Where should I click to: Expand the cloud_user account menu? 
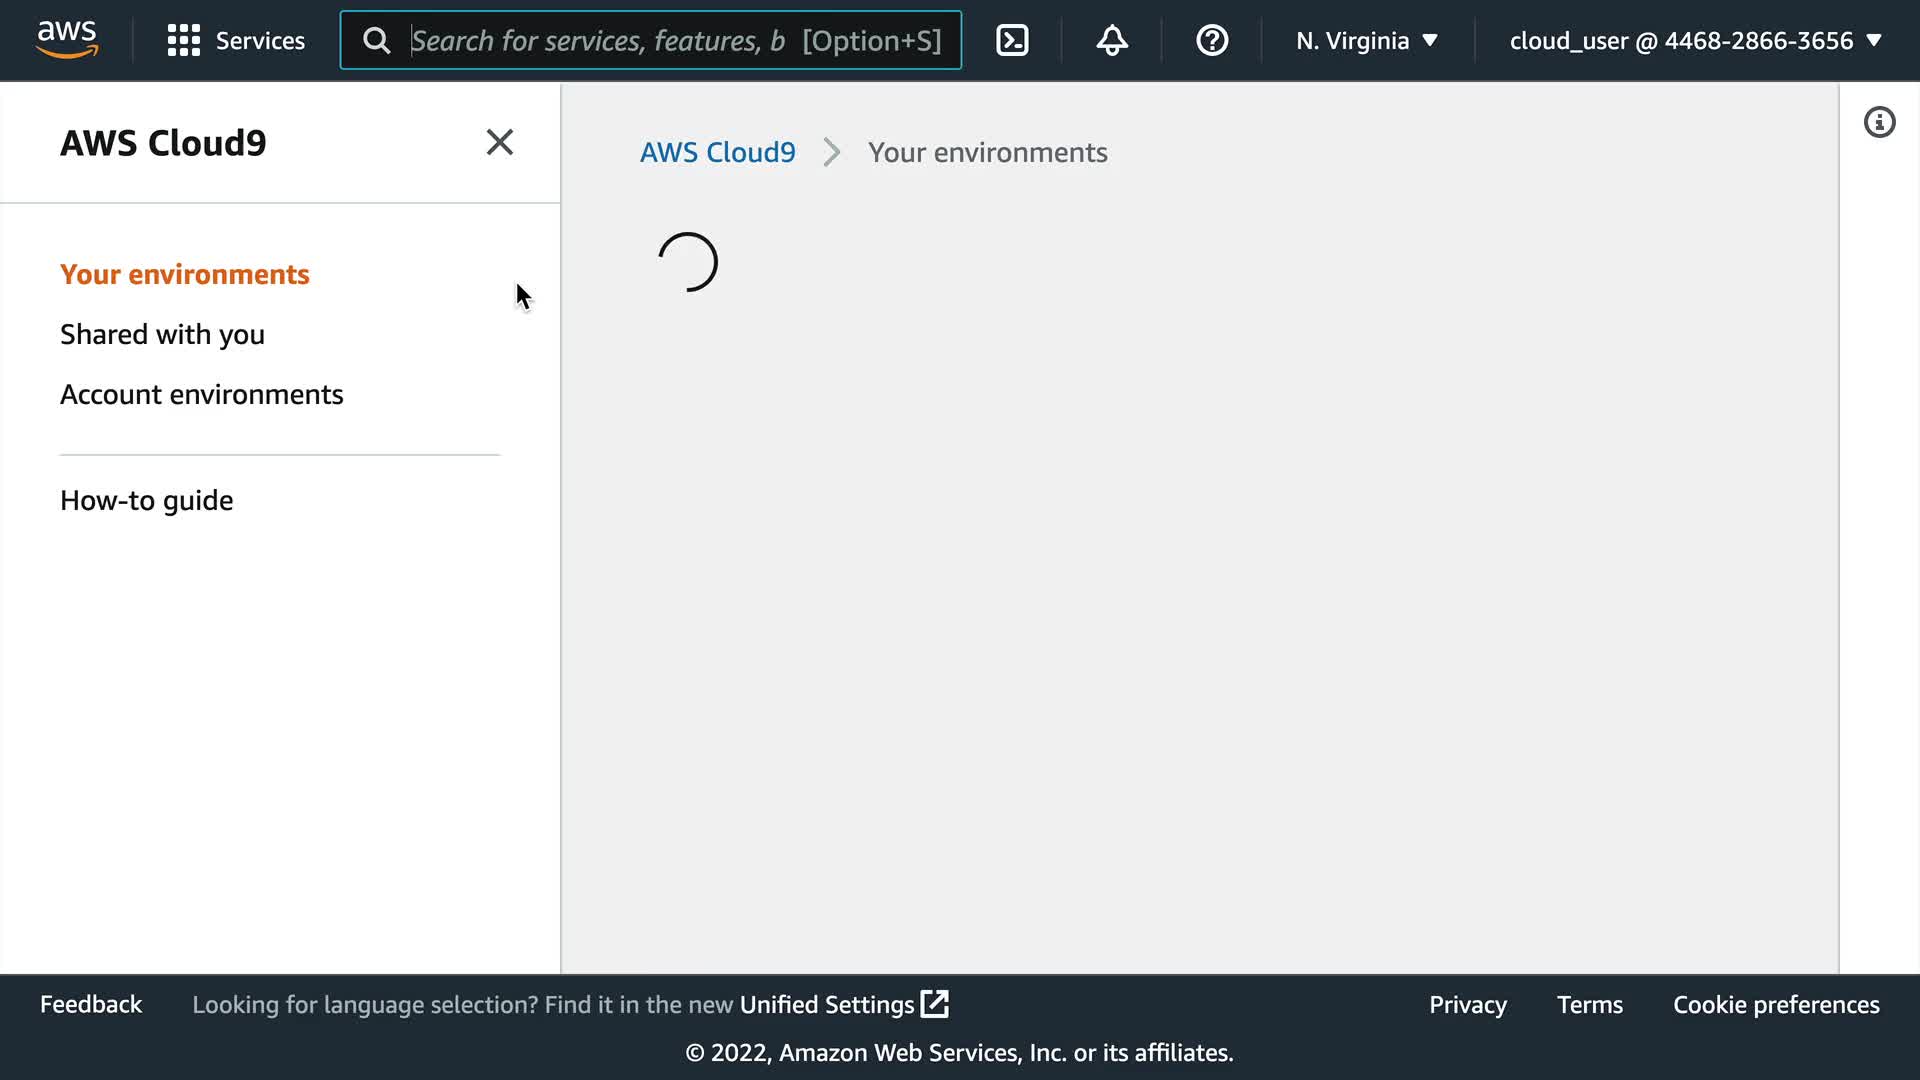point(1695,40)
